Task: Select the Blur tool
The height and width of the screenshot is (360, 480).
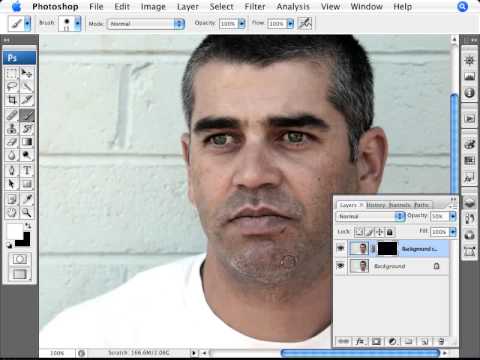Action: [12, 155]
